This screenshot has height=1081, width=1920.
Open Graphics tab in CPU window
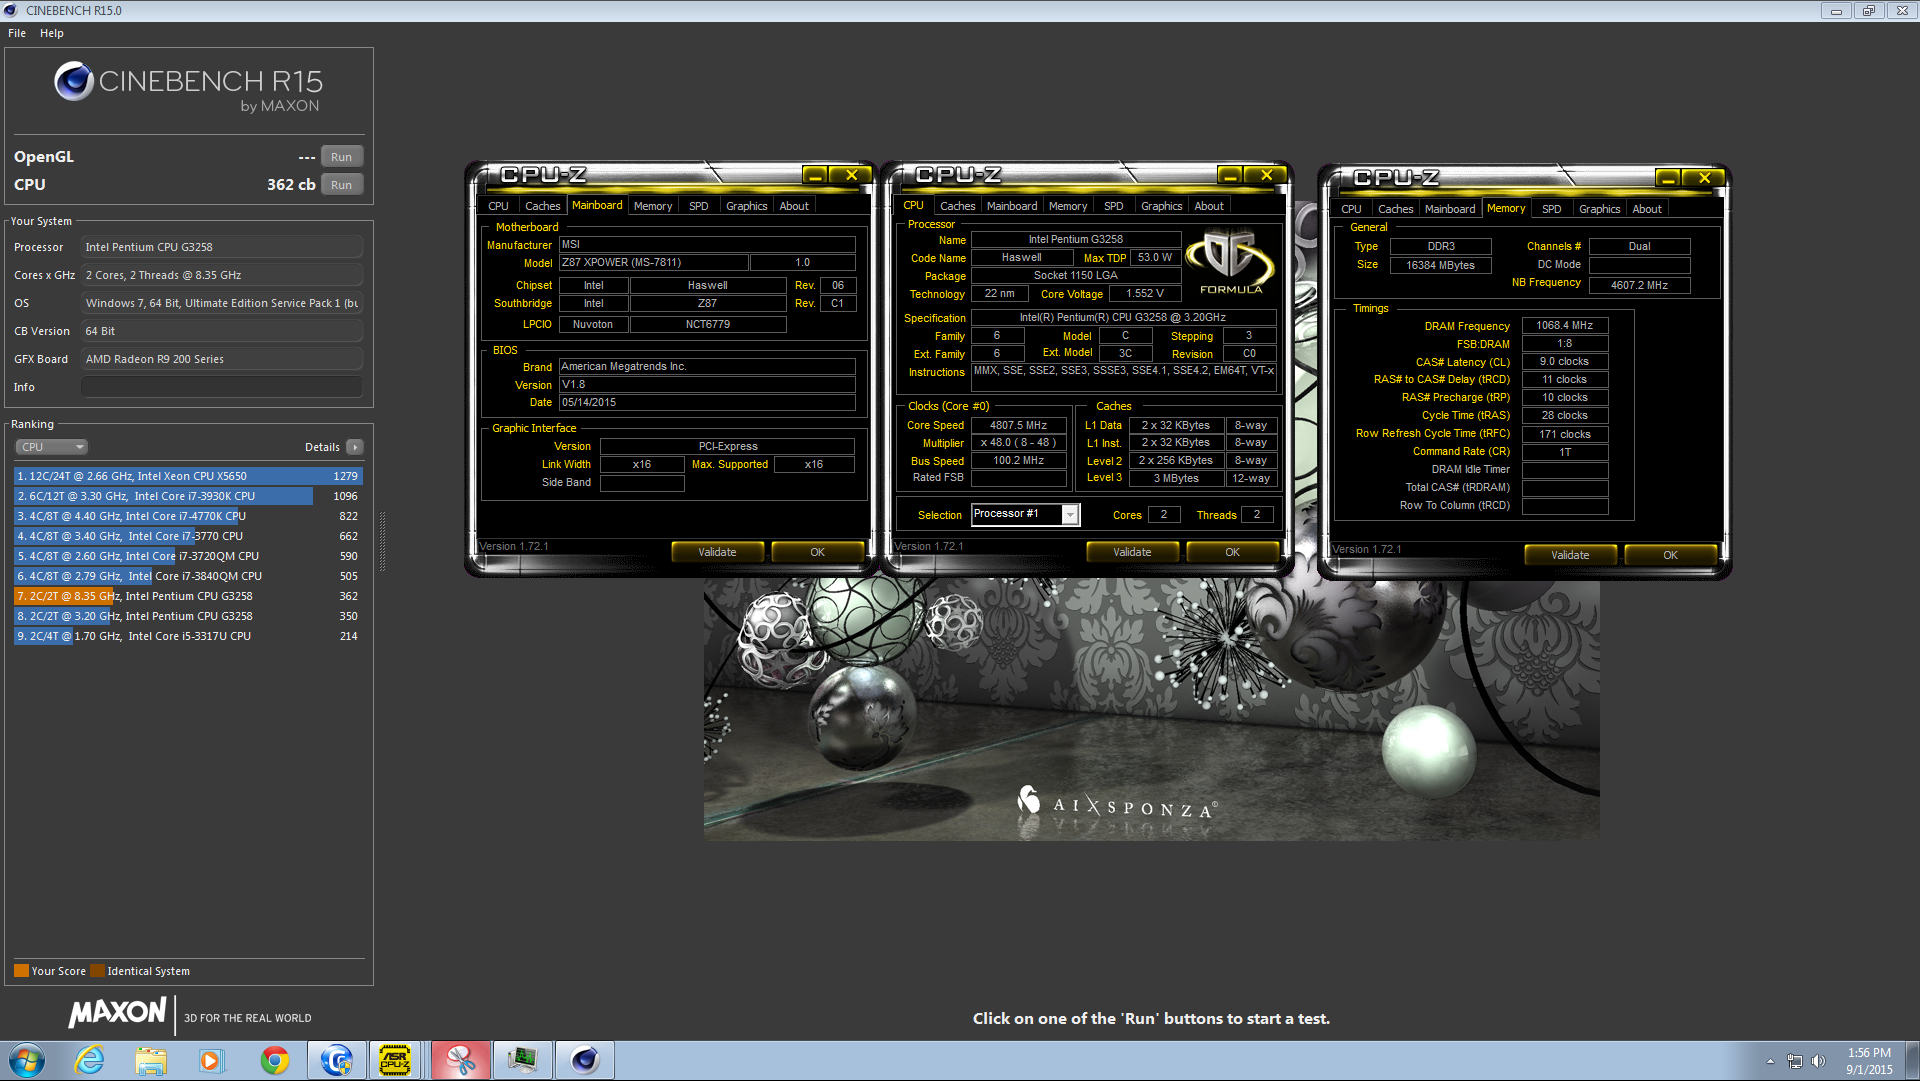point(1162,206)
